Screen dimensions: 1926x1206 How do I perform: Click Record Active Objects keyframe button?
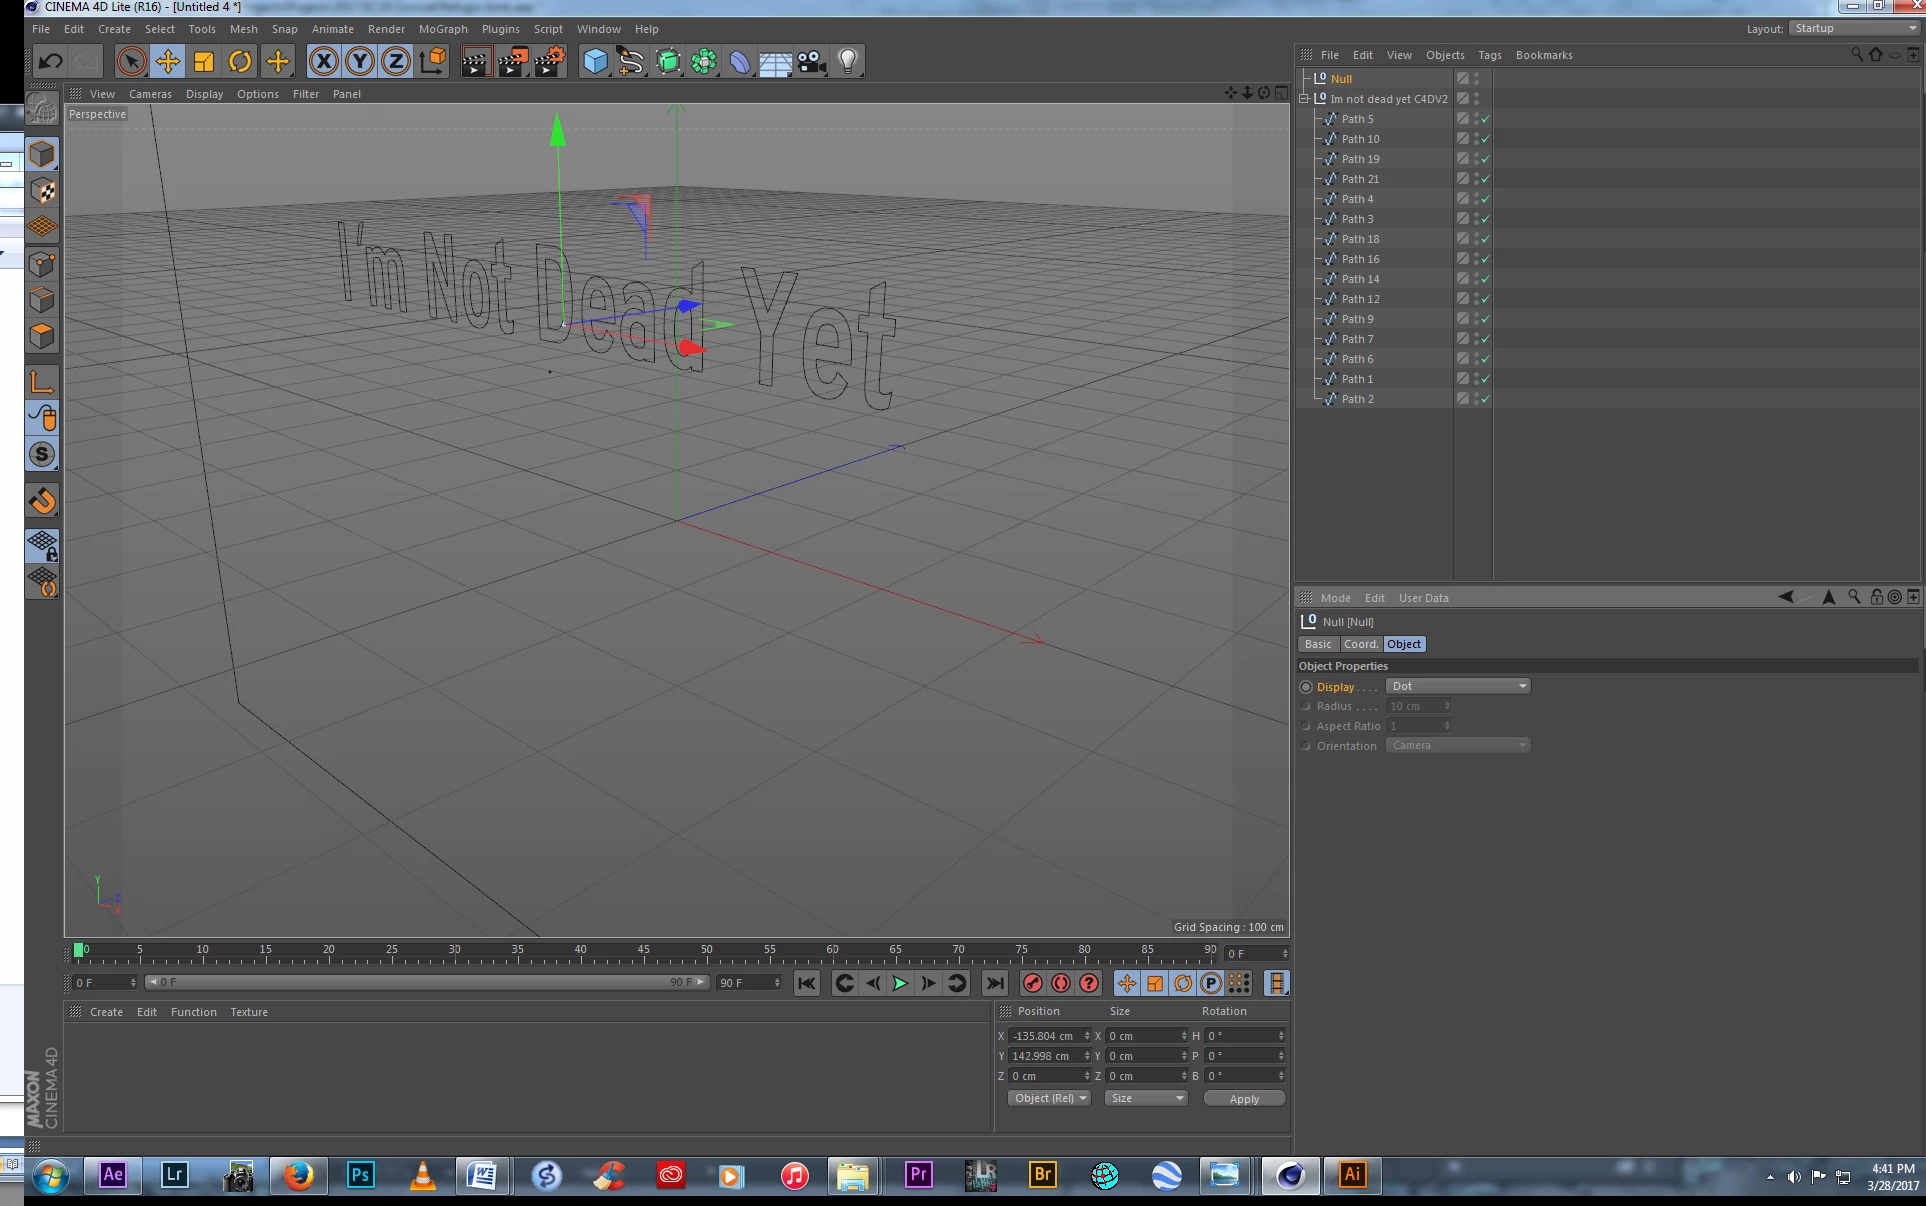[1033, 984]
